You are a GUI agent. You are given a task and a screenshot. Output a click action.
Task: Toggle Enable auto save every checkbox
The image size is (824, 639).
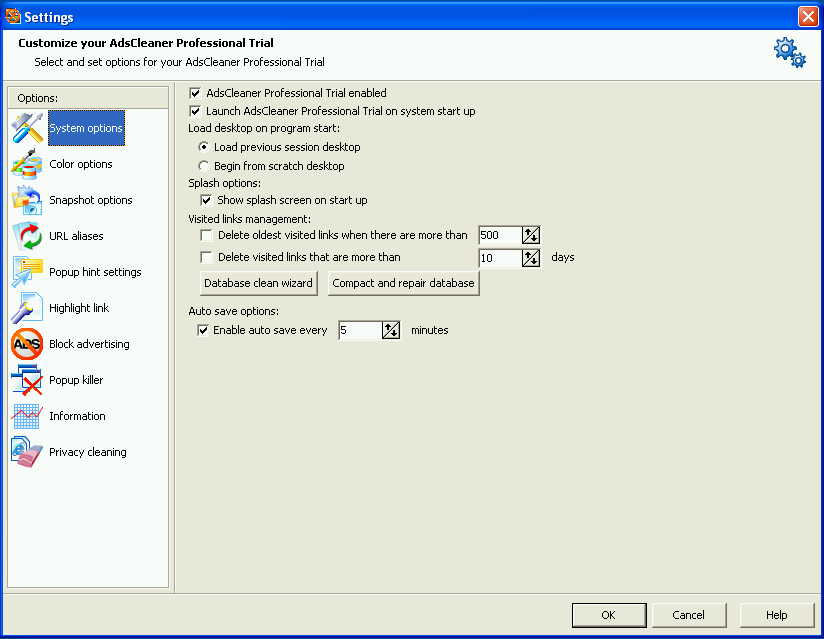[202, 331]
